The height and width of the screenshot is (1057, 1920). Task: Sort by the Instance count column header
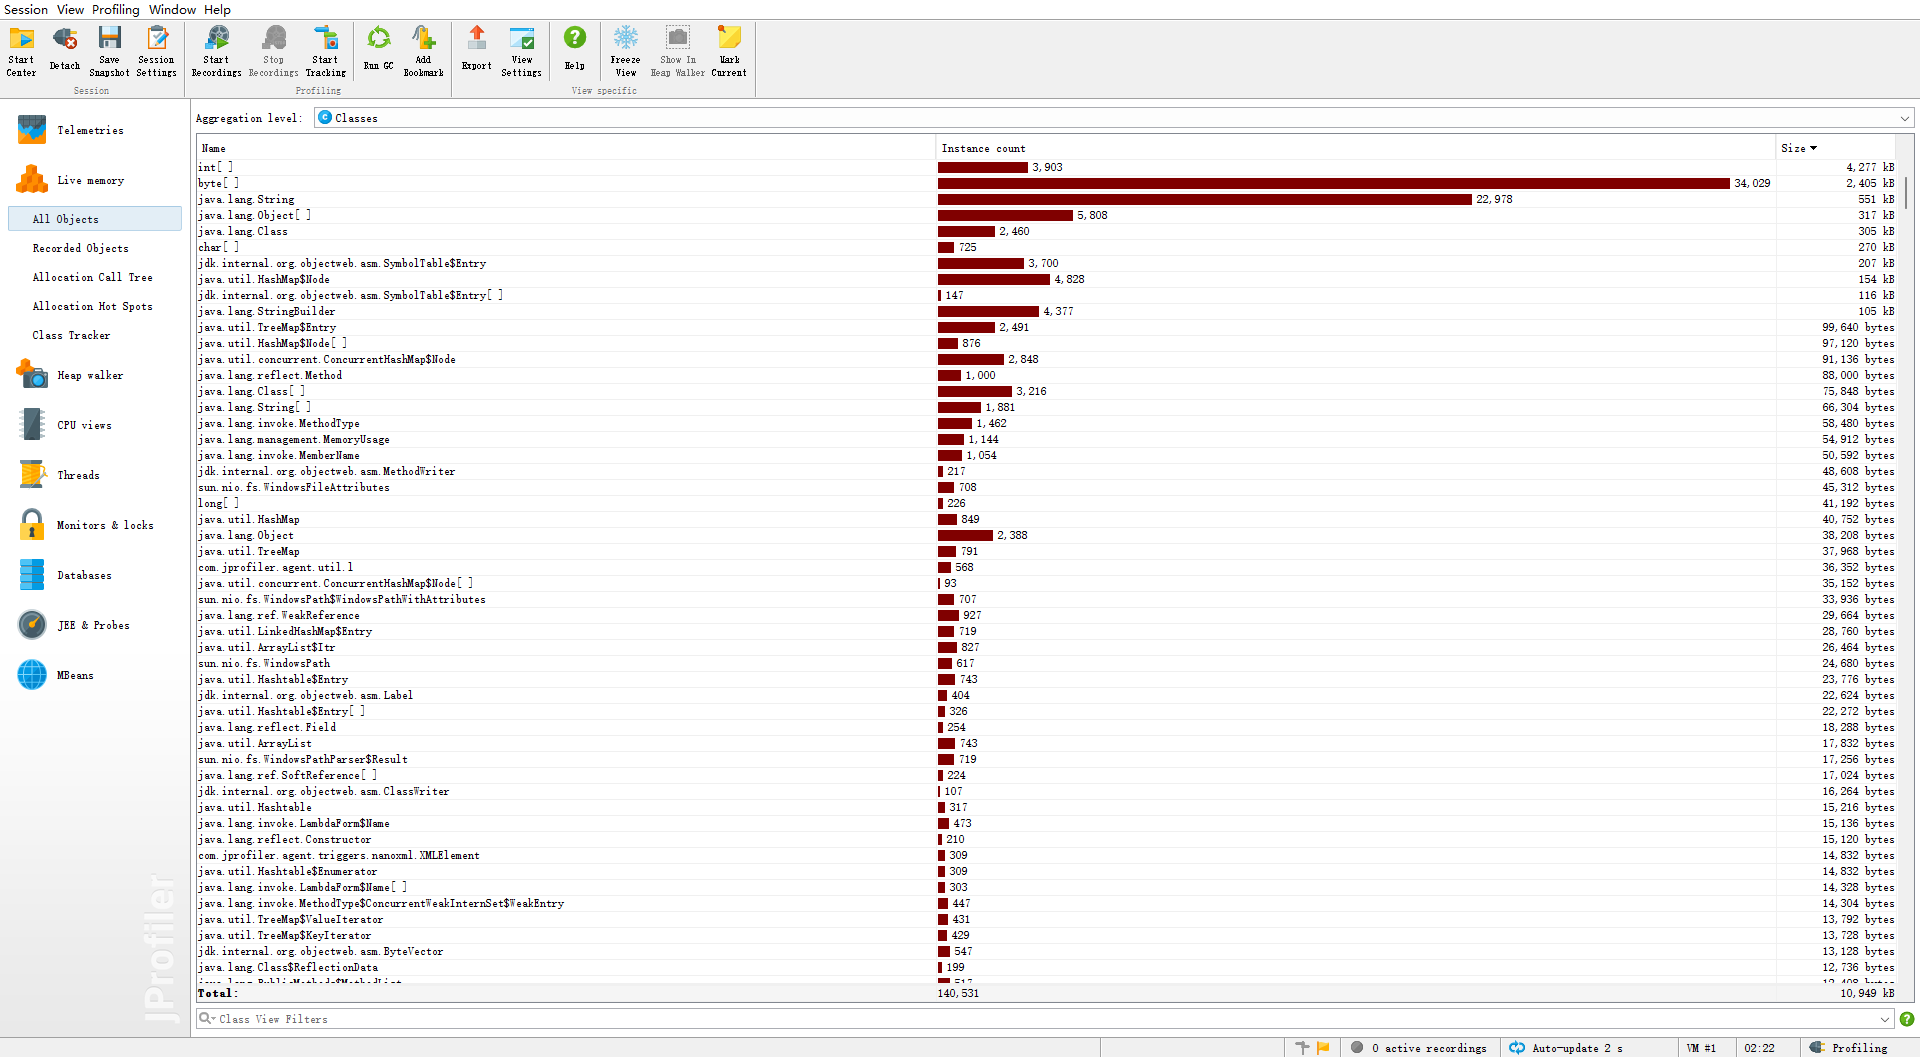pos(1355,148)
